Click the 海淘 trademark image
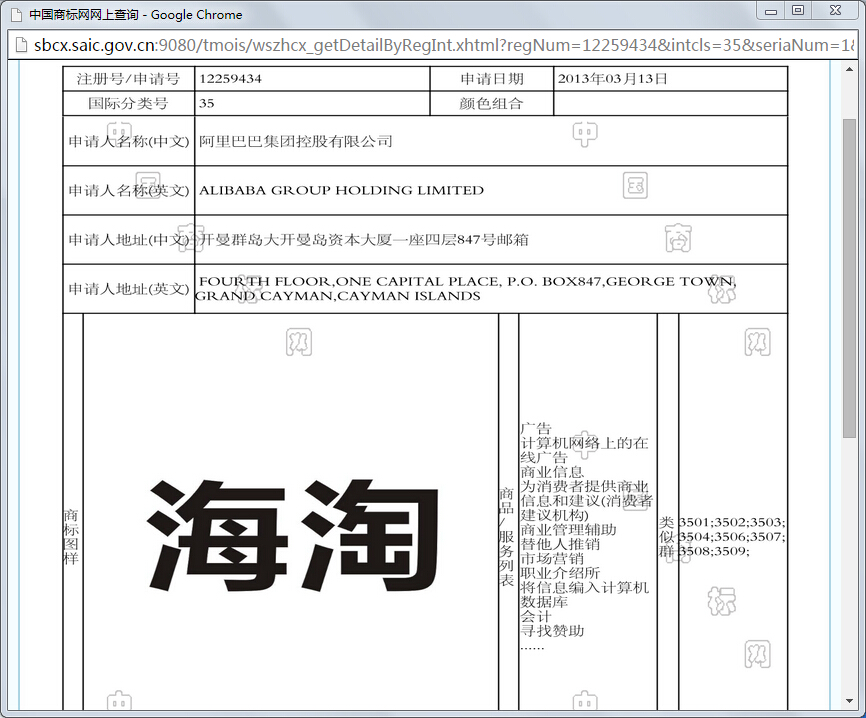This screenshot has height=718, width=866. pyautogui.click(x=293, y=534)
